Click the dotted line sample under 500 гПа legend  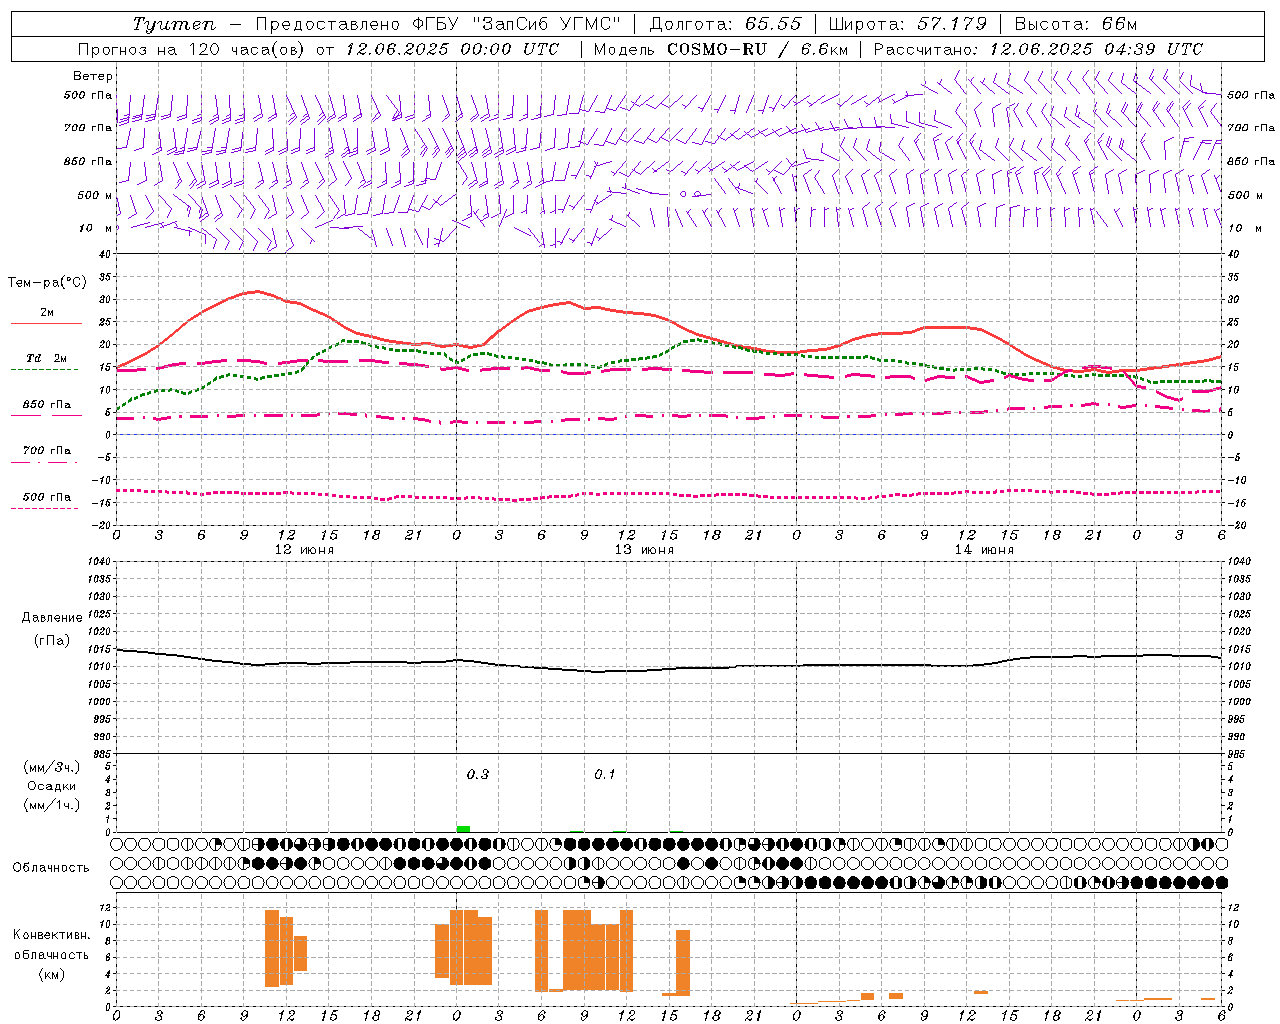click(x=45, y=508)
